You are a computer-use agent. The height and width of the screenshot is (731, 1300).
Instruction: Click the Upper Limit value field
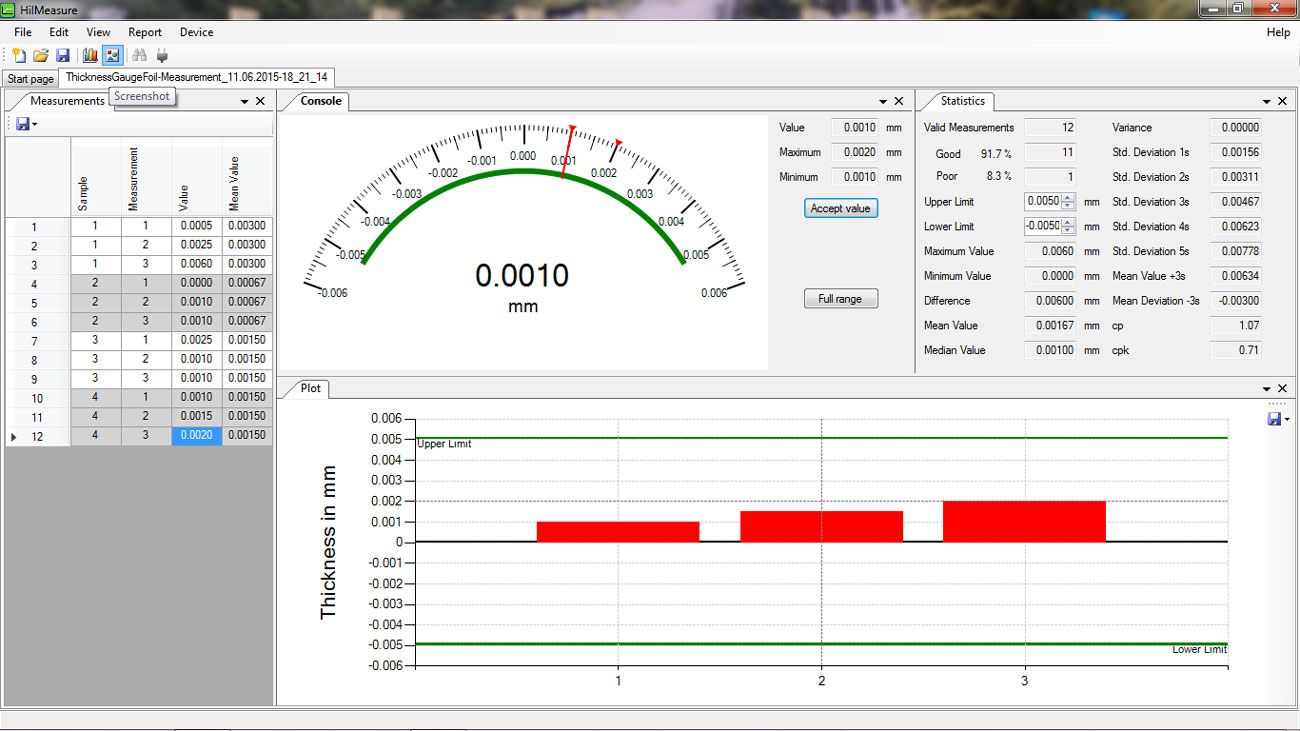tap(1043, 202)
